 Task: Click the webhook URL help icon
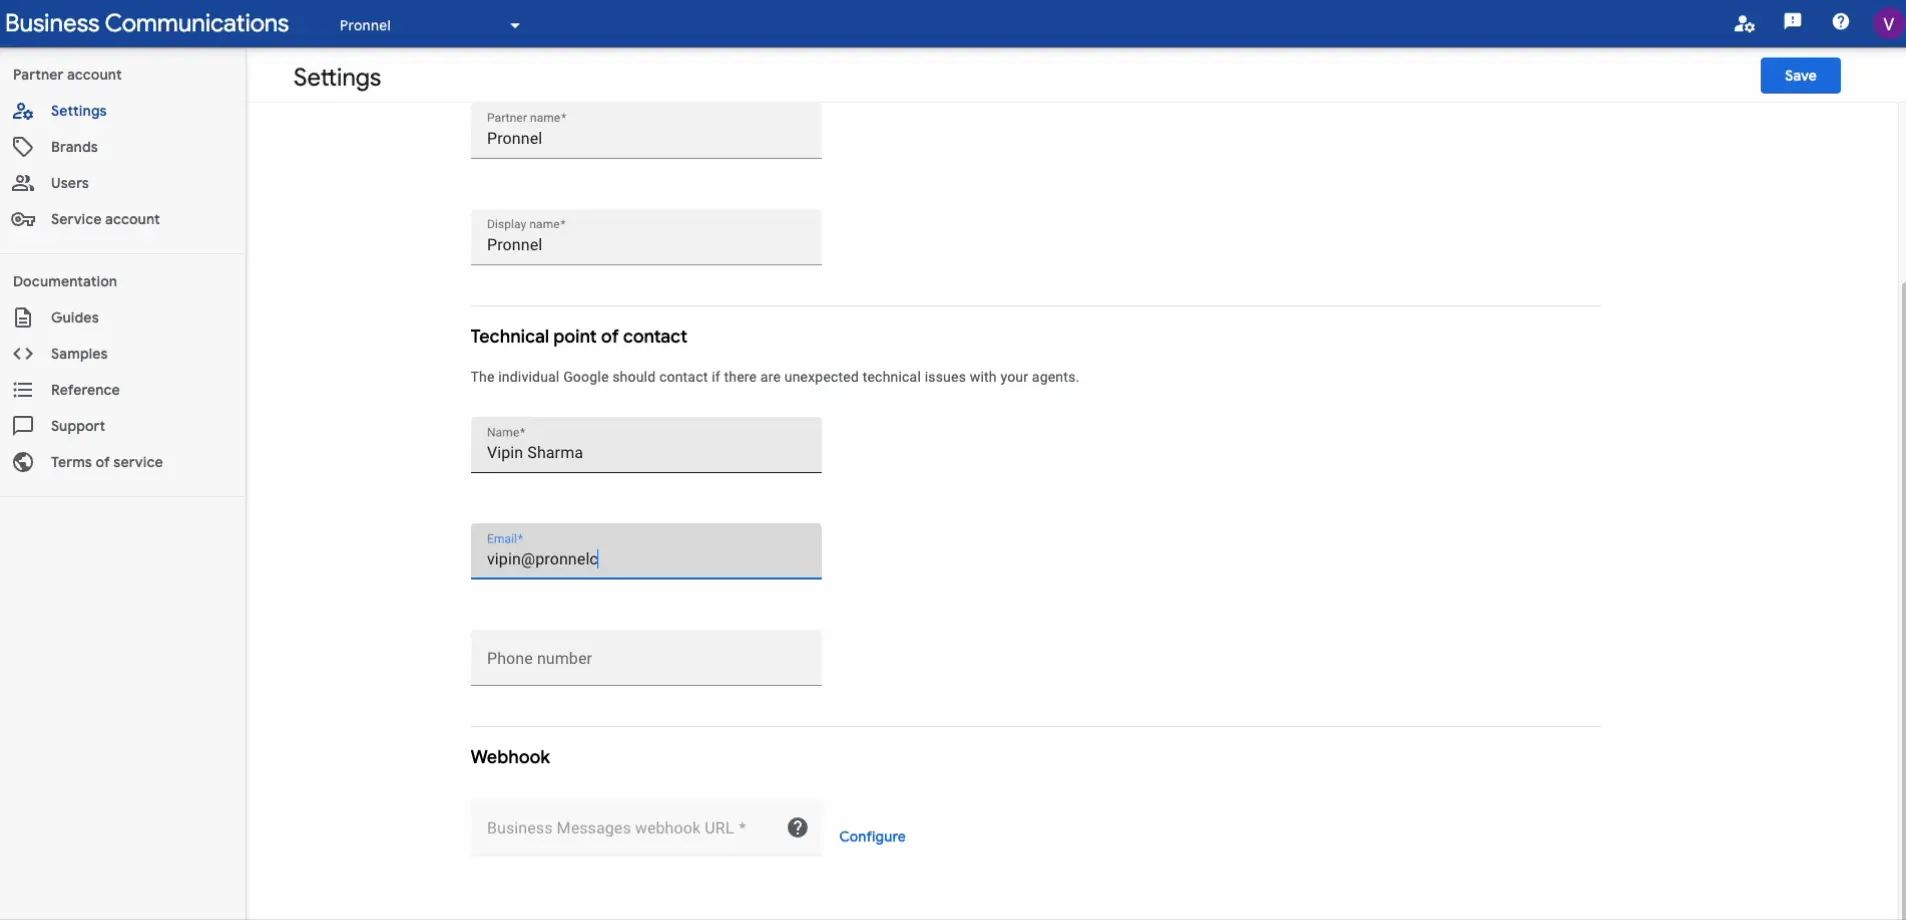coord(797,827)
